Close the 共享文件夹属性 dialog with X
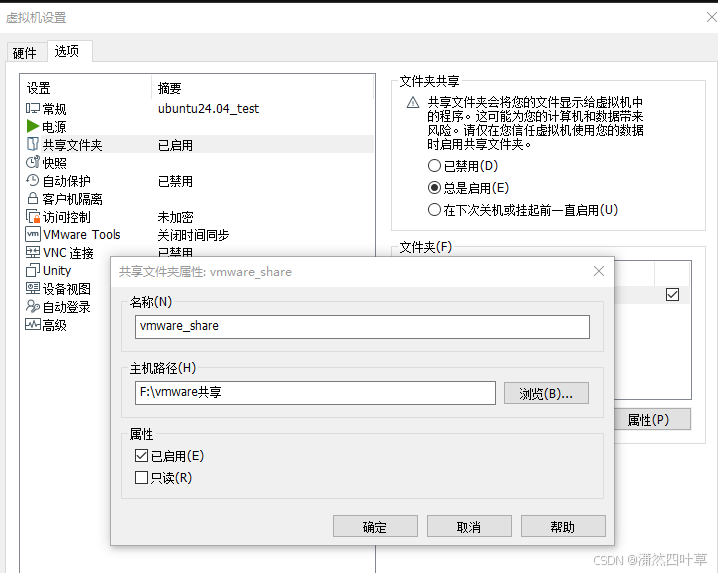The image size is (718, 573). click(x=598, y=271)
